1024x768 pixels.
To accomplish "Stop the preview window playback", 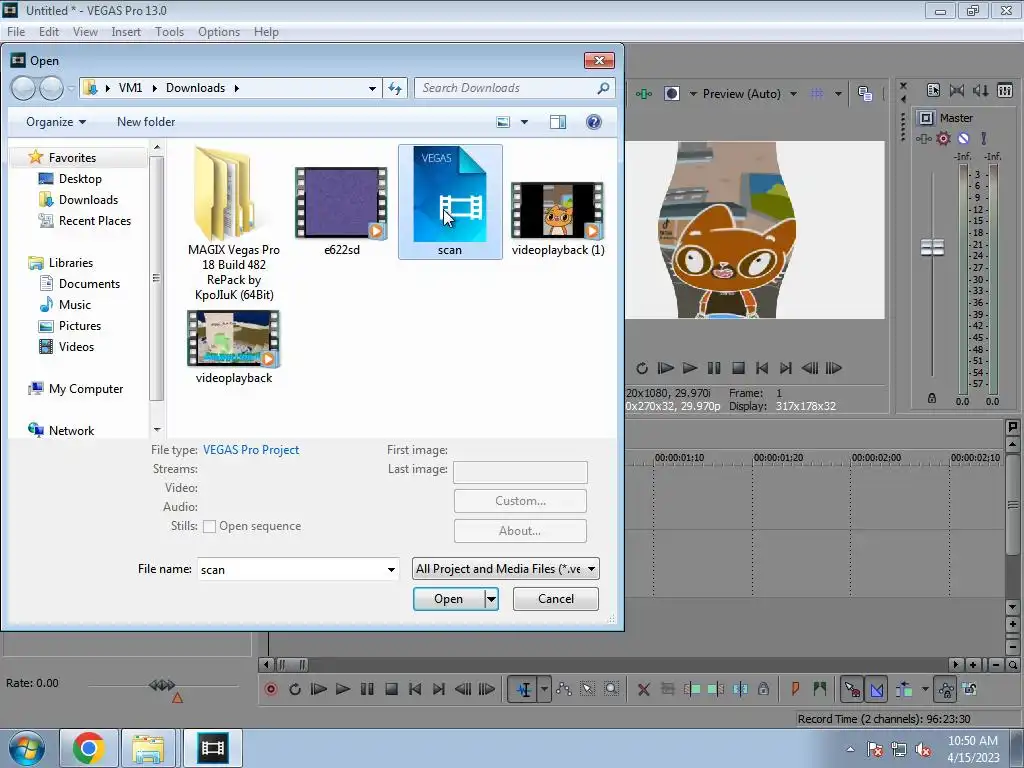I will 738,368.
